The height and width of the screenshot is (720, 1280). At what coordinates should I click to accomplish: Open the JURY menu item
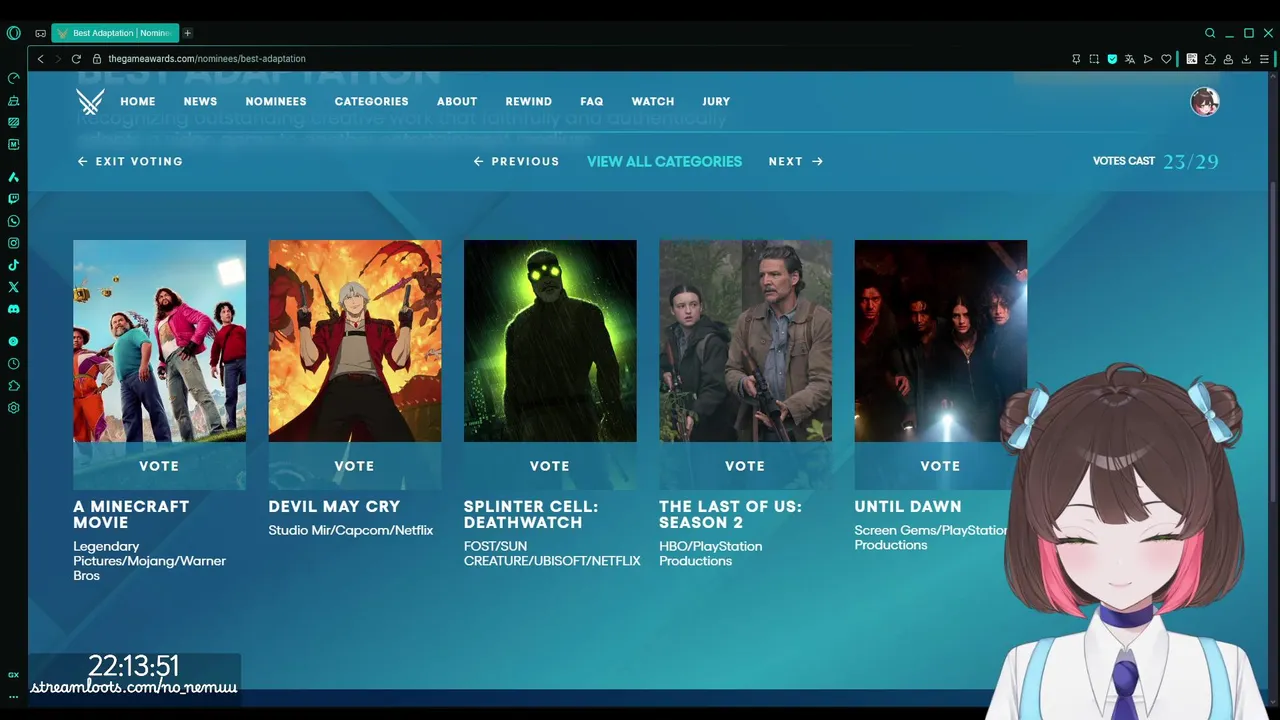click(716, 101)
